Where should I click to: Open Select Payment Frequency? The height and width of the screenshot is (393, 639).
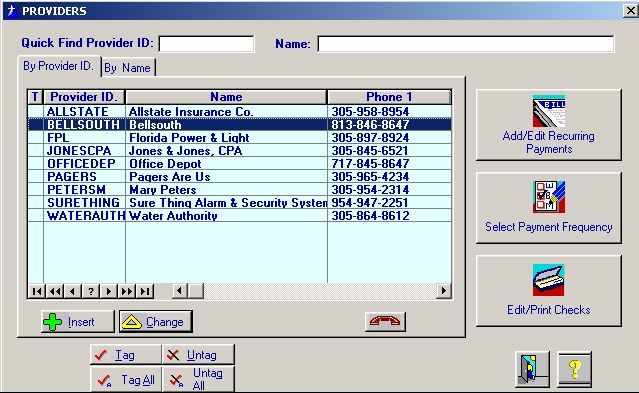coord(549,208)
